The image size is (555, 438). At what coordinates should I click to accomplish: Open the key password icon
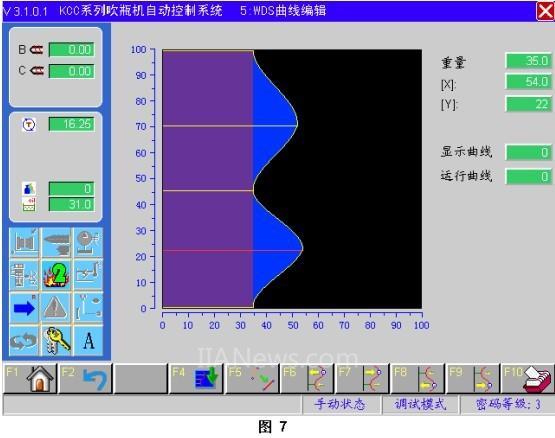coord(57,340)
